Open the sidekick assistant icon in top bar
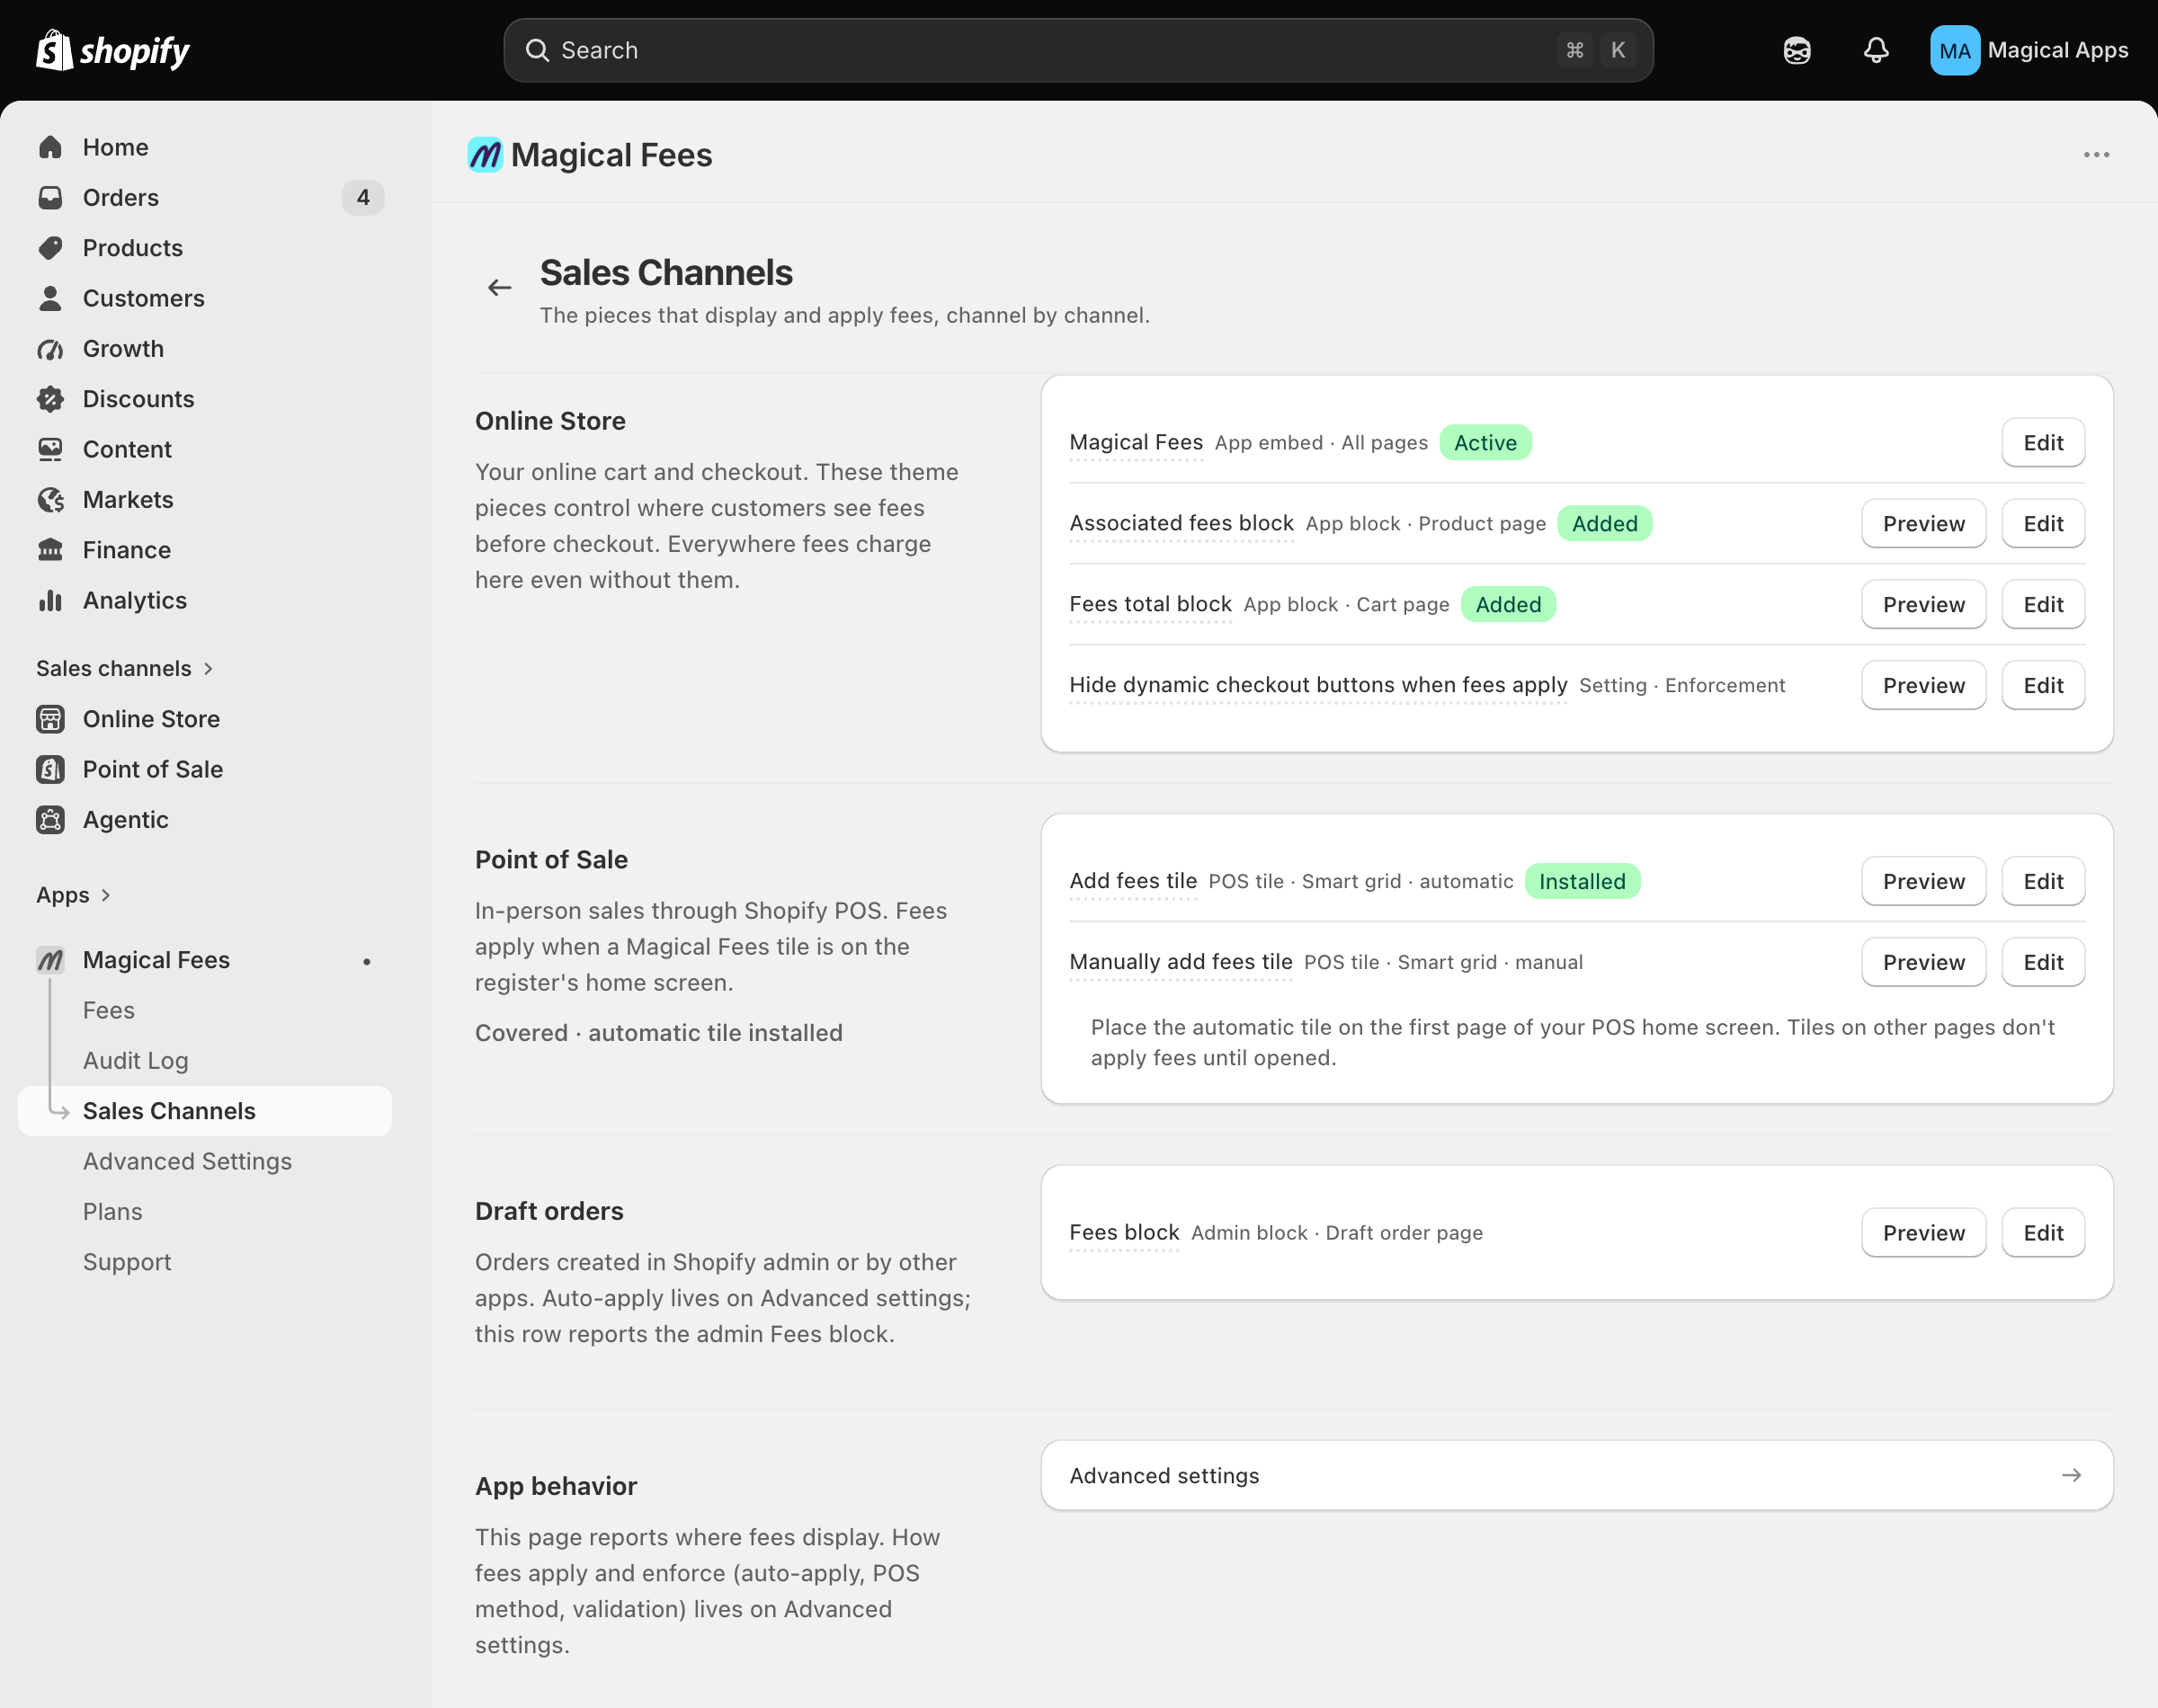This screenshot has height=1708, width=2158. pyautogui.click(x=1797, y=50)
